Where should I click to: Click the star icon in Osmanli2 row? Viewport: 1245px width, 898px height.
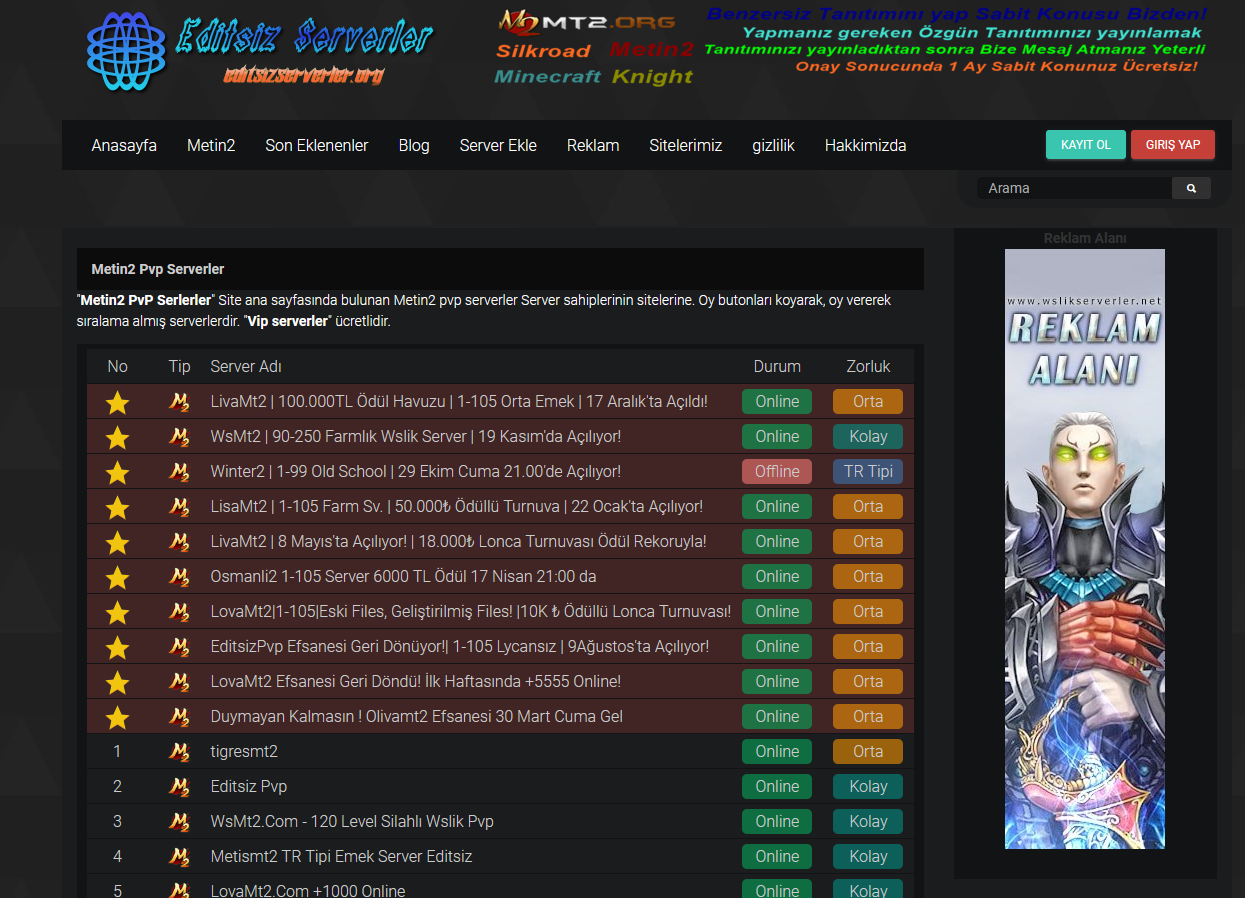point(118,577)
